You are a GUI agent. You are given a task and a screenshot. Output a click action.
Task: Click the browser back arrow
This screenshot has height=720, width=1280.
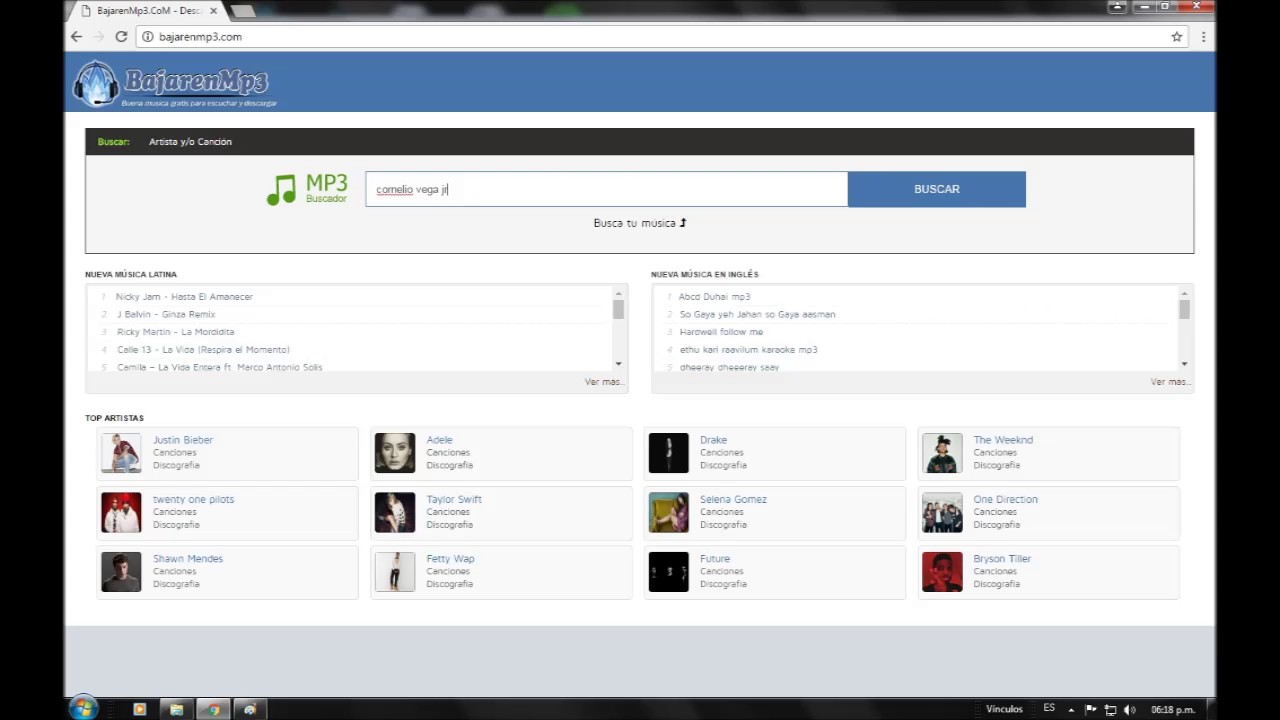click(76, 36)
